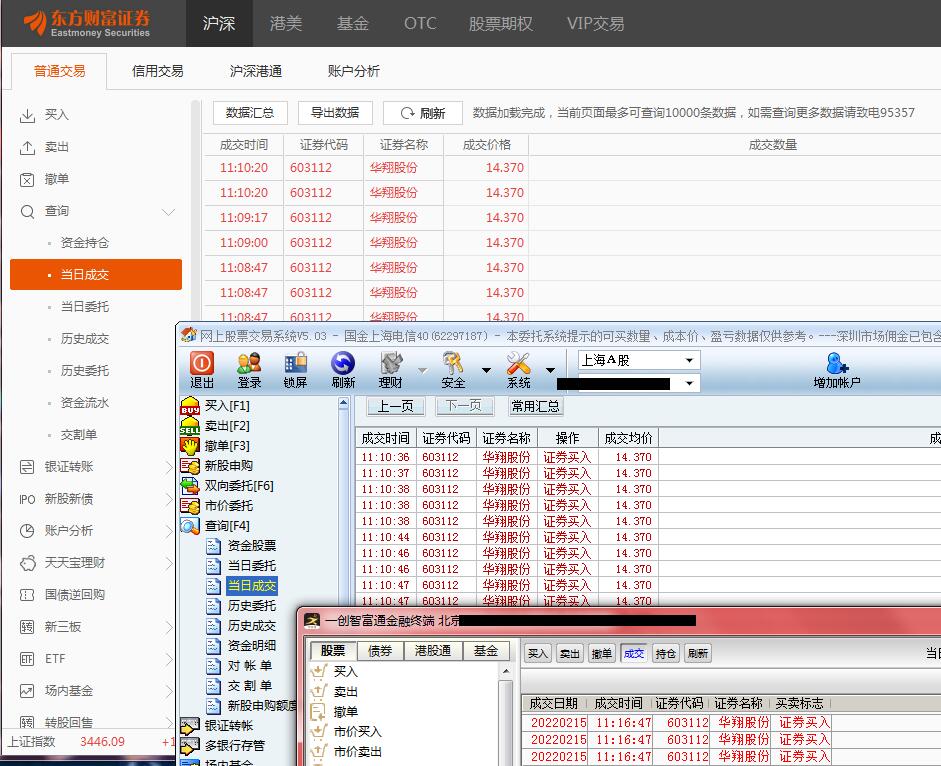The height and width of the screenshot is (766, 941).
Task: Click the 刷新 button in Eastmoney
Action: point(422,113)
